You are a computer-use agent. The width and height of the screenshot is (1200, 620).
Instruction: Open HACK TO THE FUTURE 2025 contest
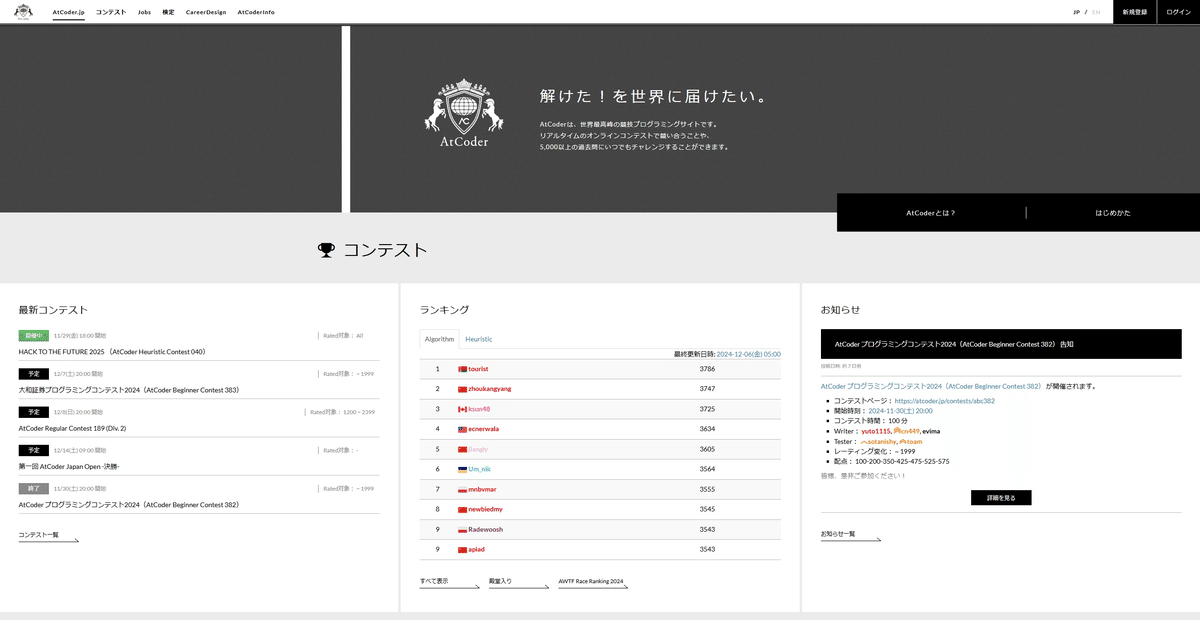pos(112,352)
